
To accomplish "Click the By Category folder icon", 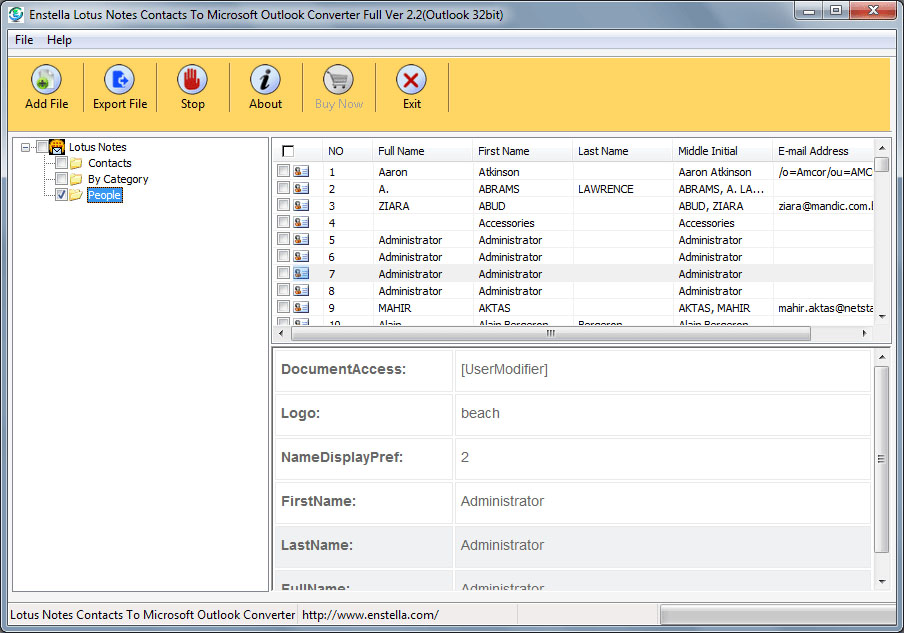I will (76, 179).
